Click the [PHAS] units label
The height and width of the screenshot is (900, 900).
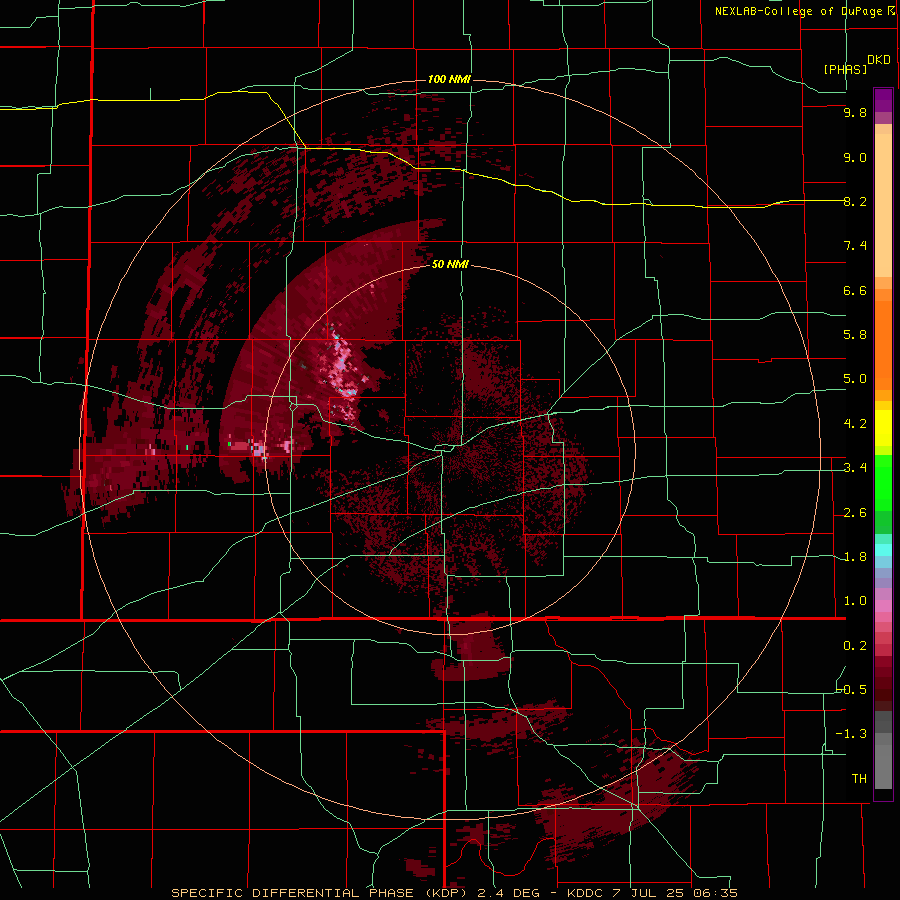click(x=845, y=69)
